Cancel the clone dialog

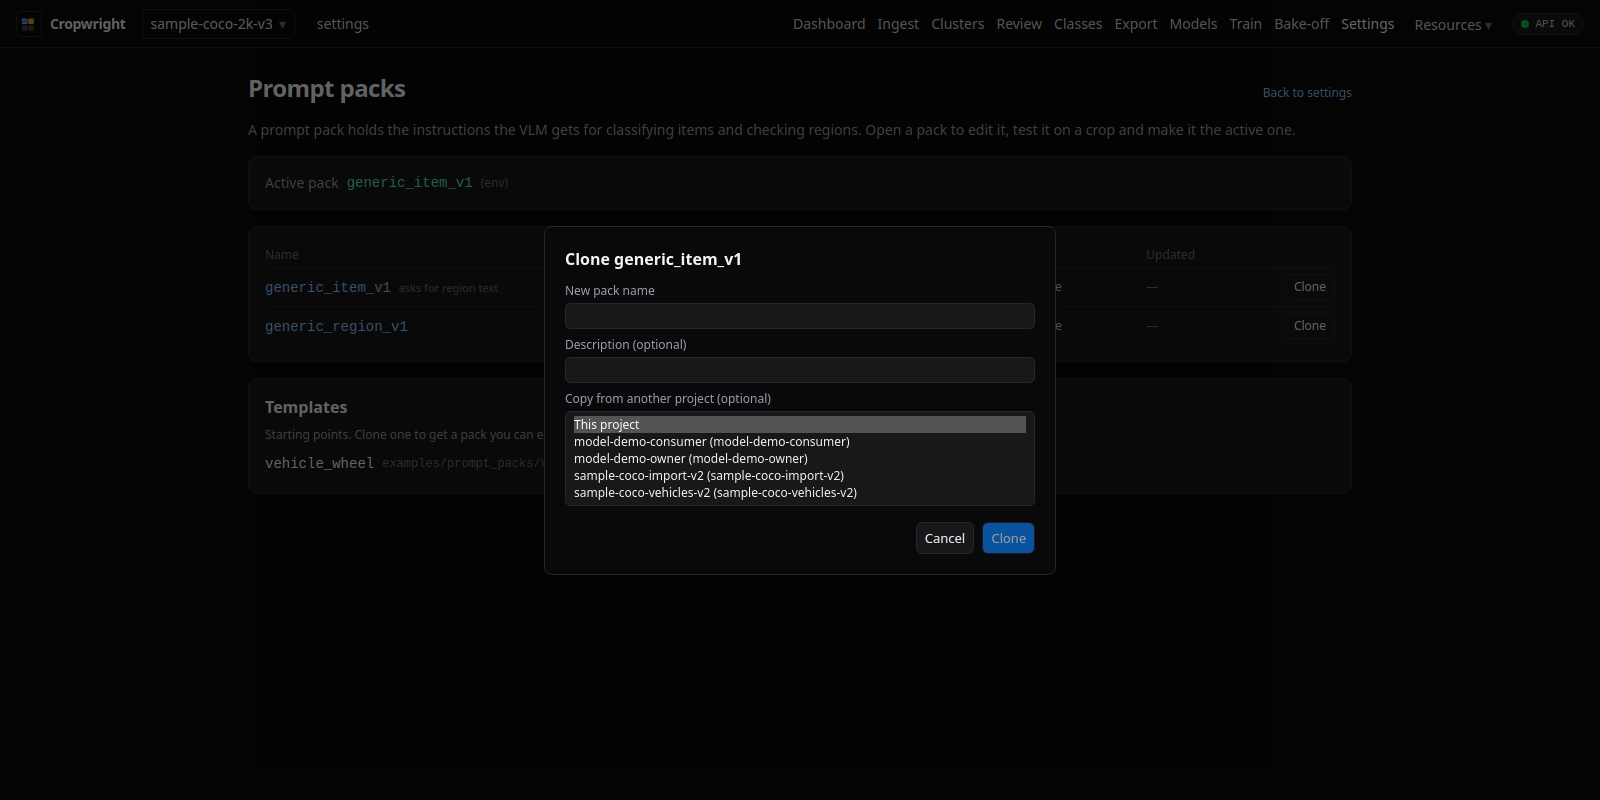coord(944,538)
